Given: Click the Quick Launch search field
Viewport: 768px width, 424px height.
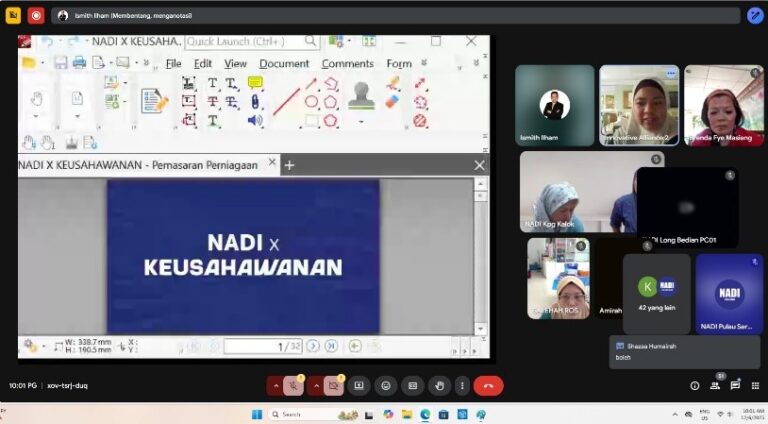Looking at the screenshot, I should tap(252, 42).
